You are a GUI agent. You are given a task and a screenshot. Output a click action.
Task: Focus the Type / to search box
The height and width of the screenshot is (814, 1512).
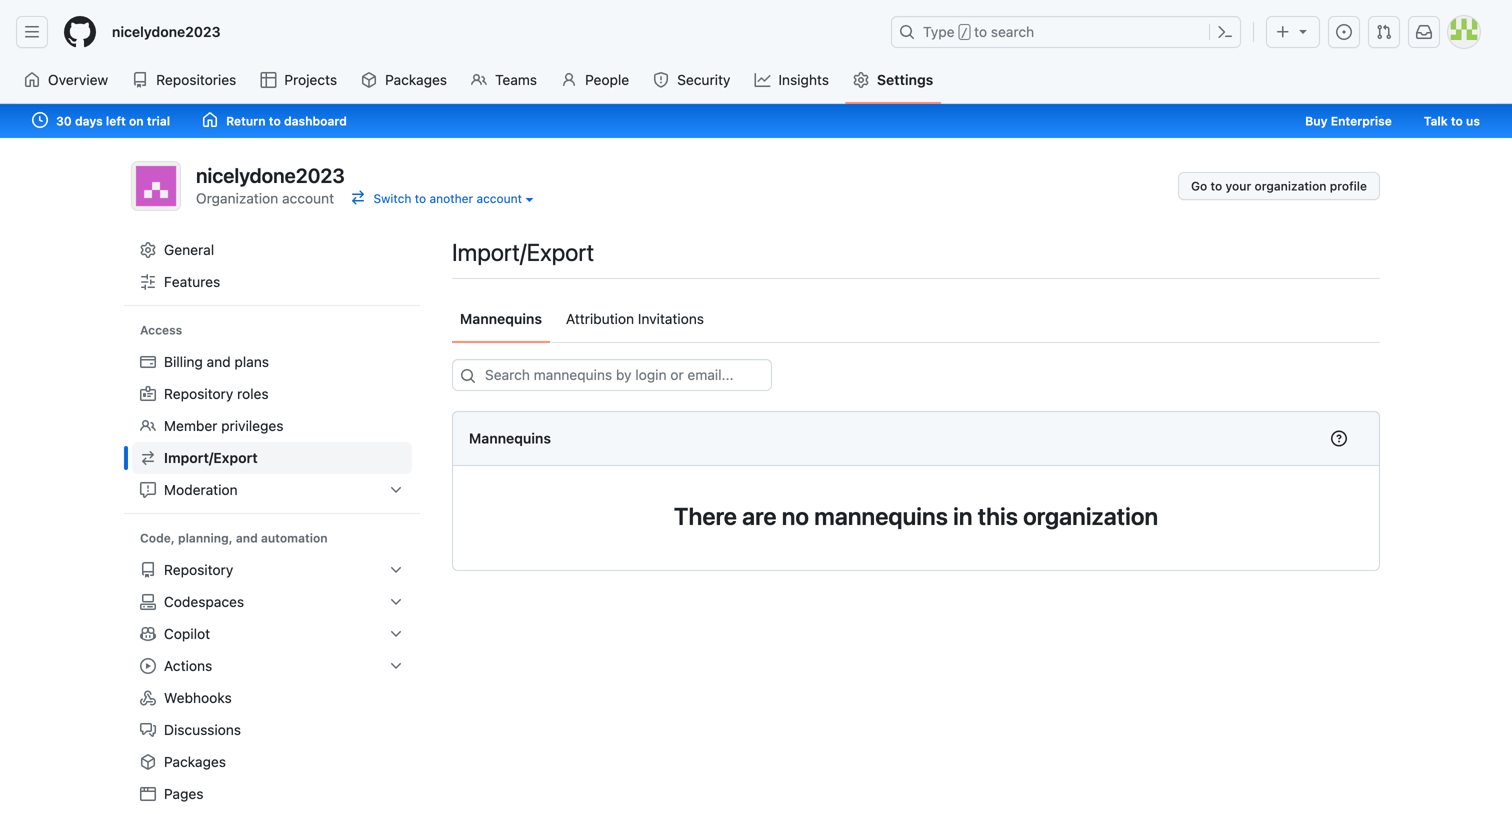[x=1050, y=32]
